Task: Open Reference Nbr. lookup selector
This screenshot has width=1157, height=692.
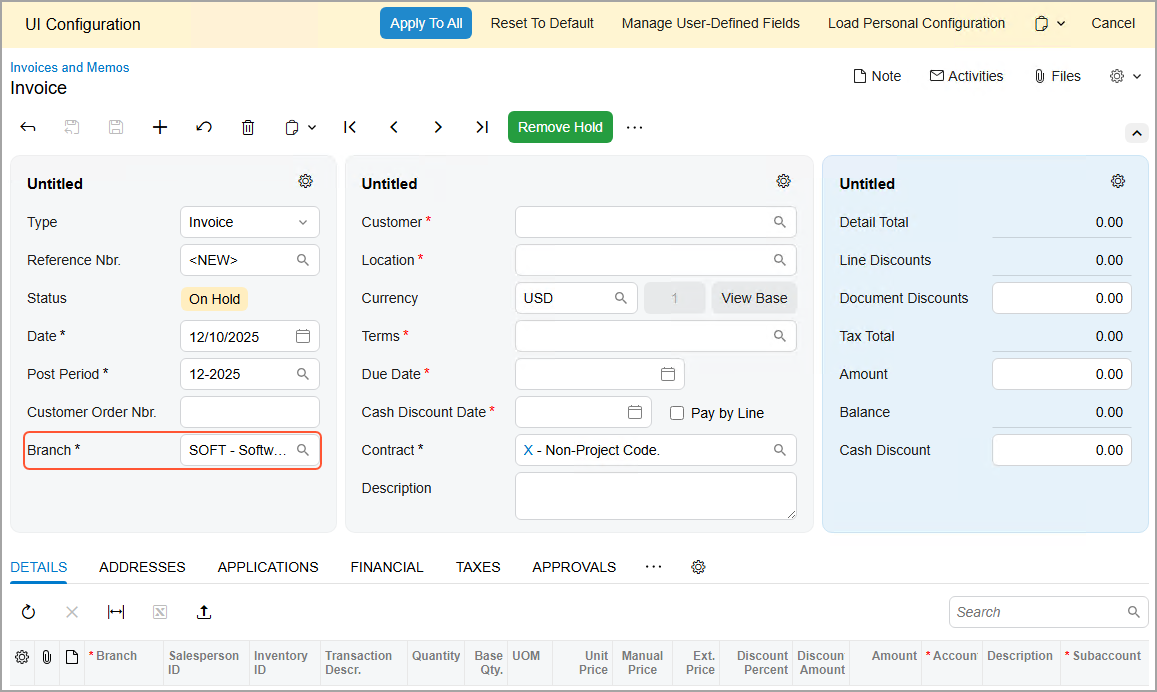Action: (303, 260)
